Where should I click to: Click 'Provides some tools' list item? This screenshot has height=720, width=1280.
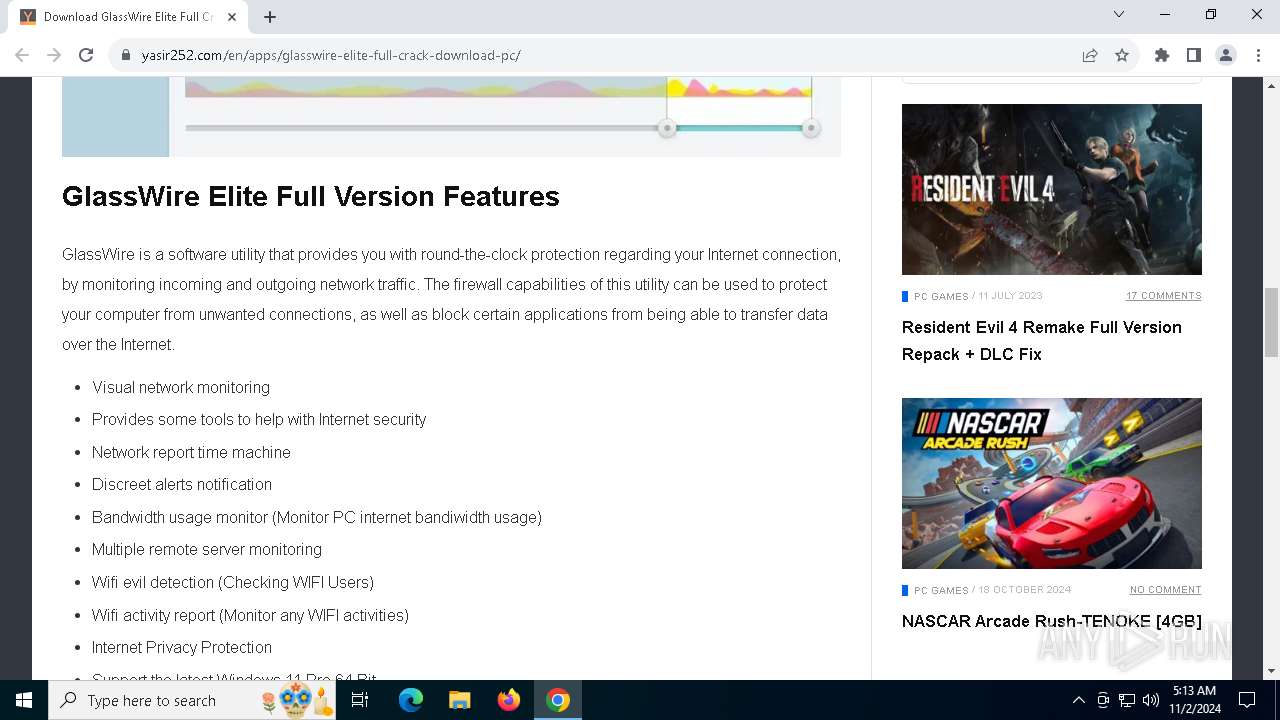[x=259, y=419]
